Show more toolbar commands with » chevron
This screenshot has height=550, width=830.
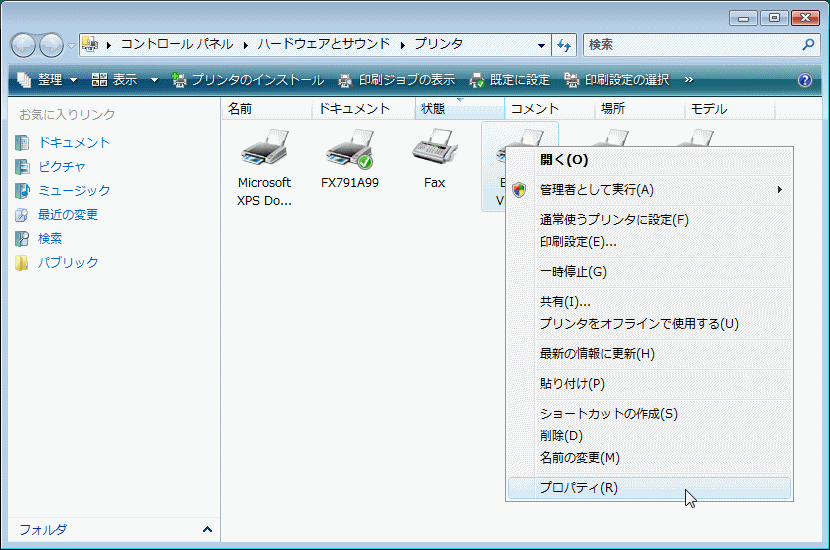[688, 80]
